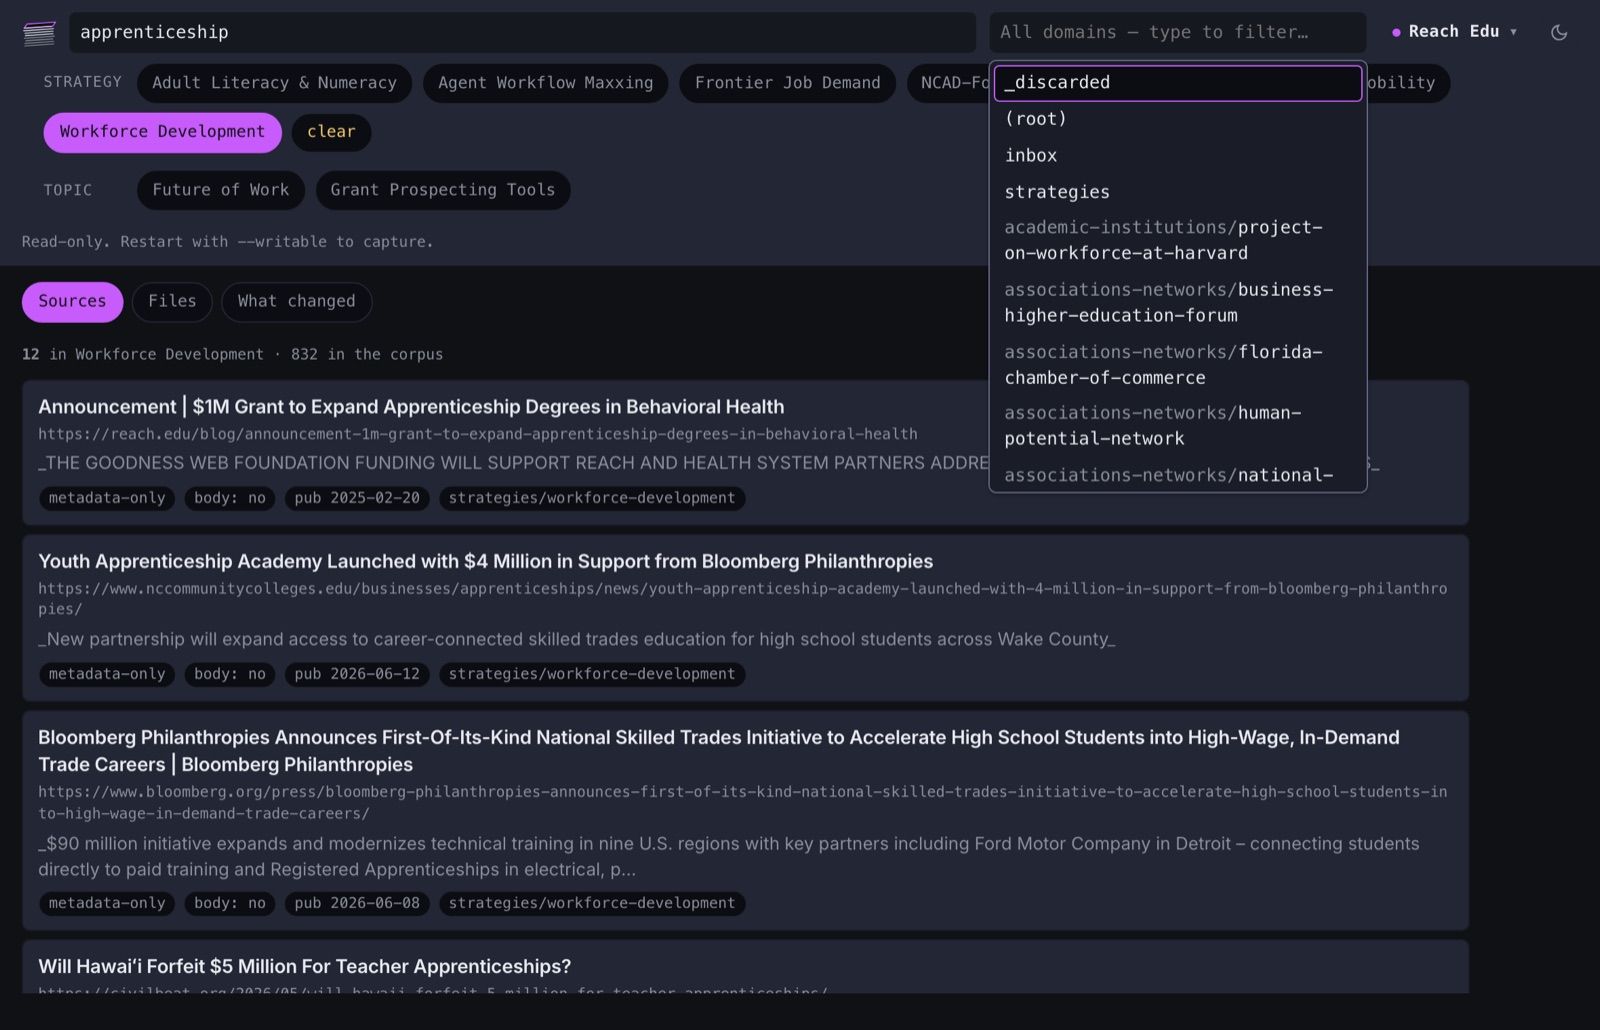The image size is (1600, 1030).
Task: Click the app logo icon
Action: pos(39,33)
